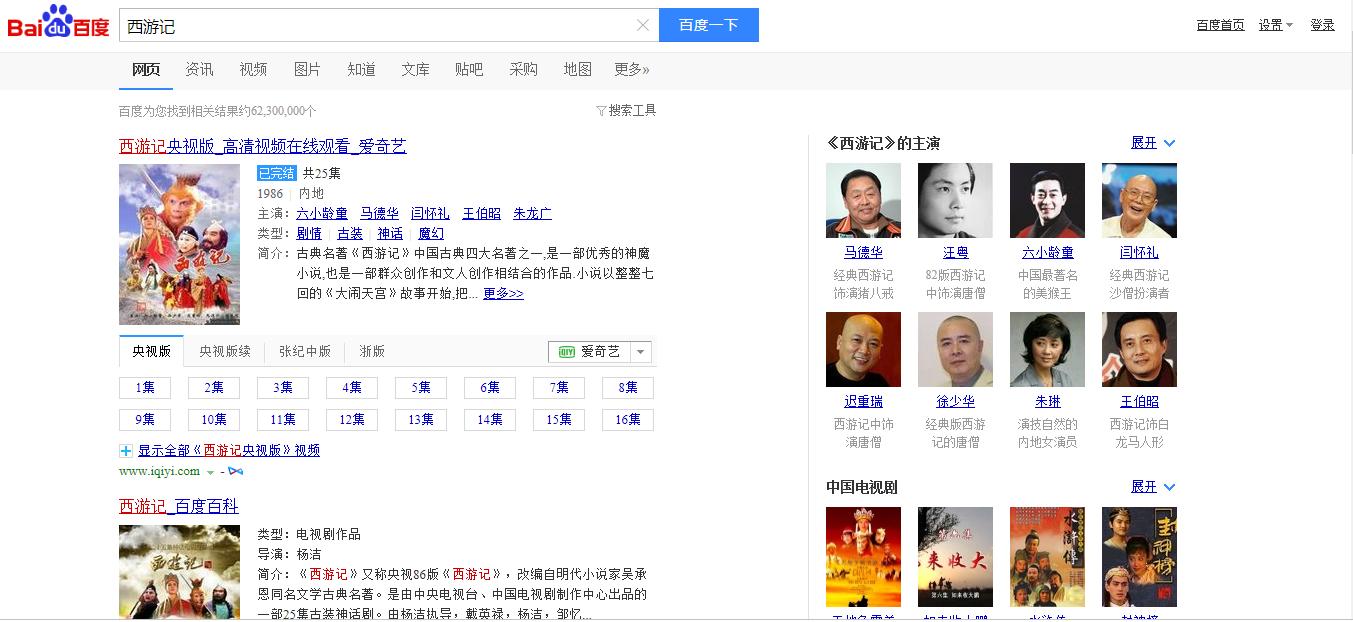
Task: Click 马德华's portrait thumbnail
Action: point(862,200)
